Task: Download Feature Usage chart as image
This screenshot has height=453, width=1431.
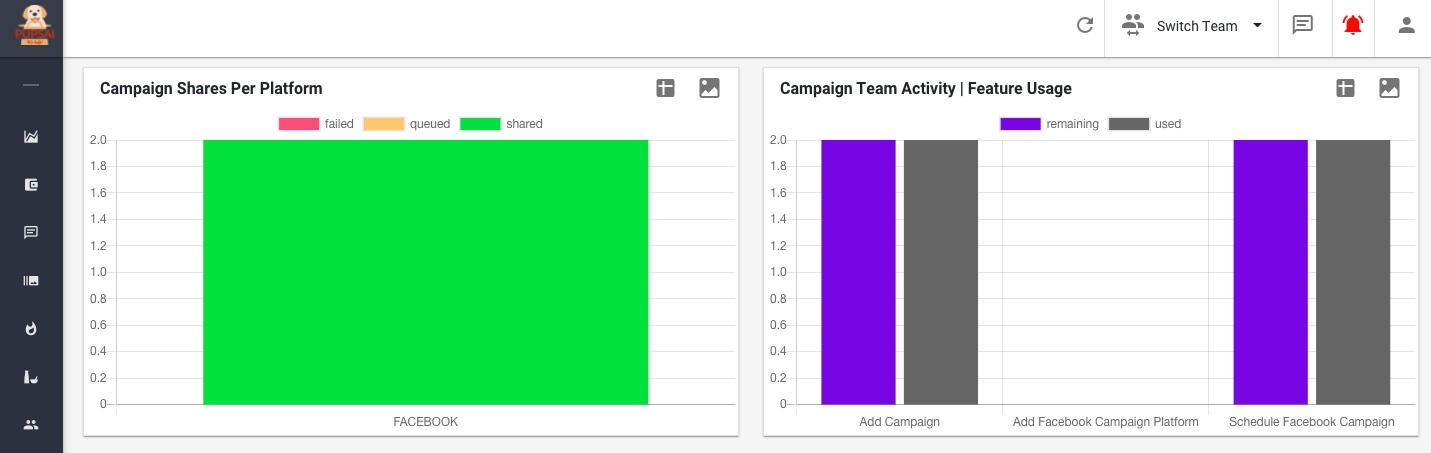Action: [1389, 88]
